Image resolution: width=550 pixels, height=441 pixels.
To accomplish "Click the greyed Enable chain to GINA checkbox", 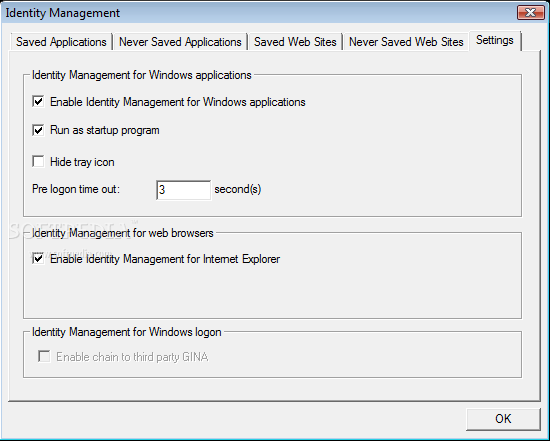I will point(44,356).
